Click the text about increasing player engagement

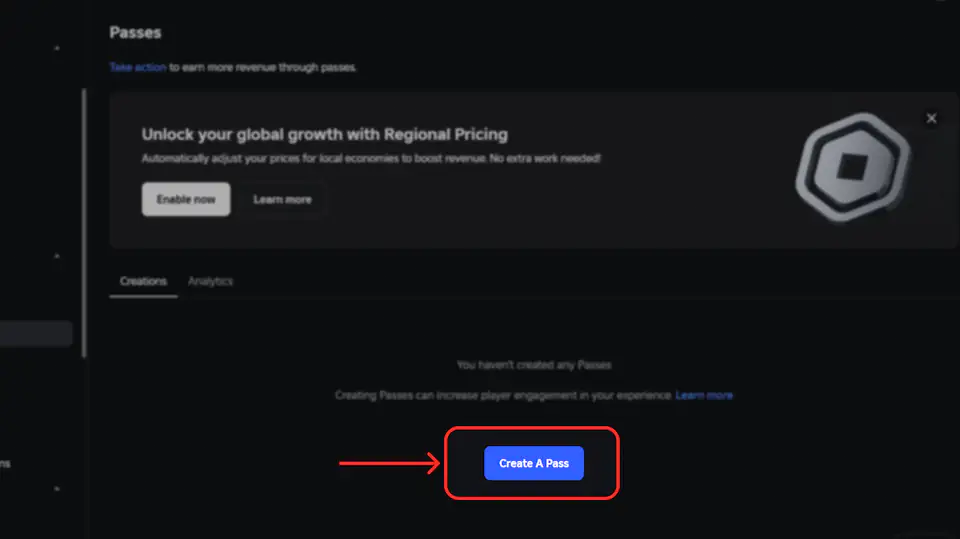point(503,396)
